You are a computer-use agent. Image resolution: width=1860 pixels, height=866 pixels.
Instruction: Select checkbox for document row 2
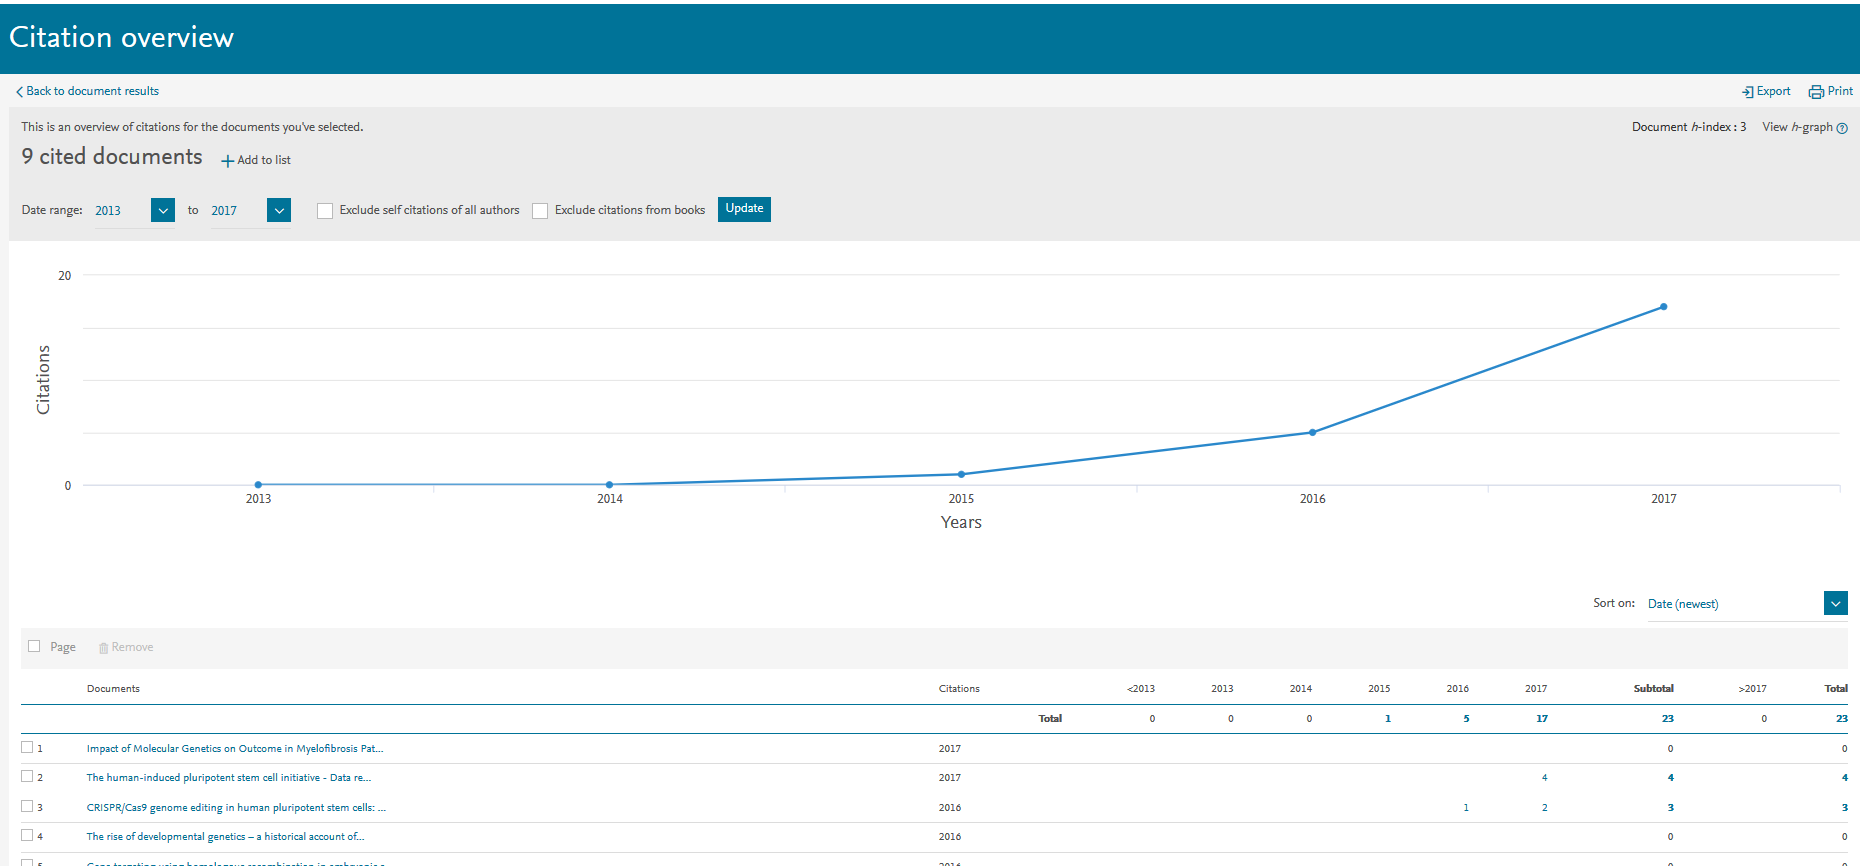click(27, 776)
